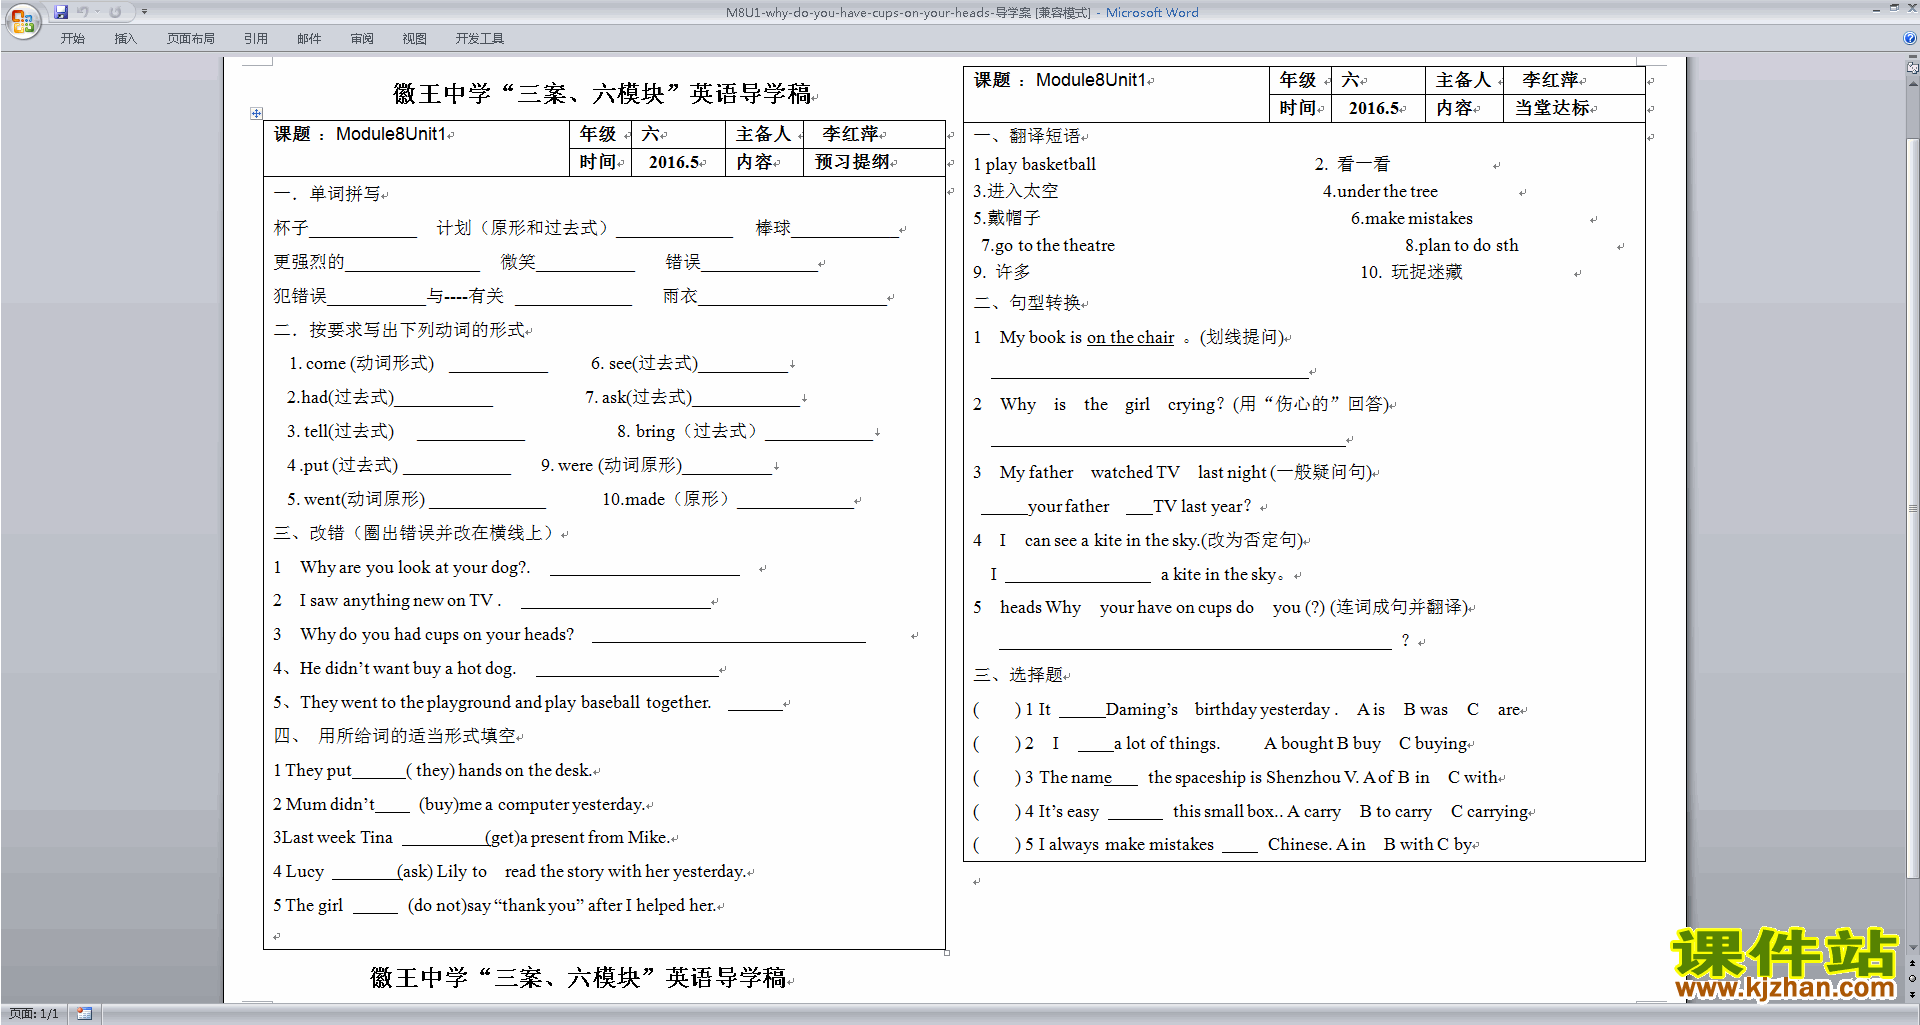The height and width of the screenshot is (1025, 1920).
Task: Switch to 引用 ribbon tab
Action: pos(256,39)
